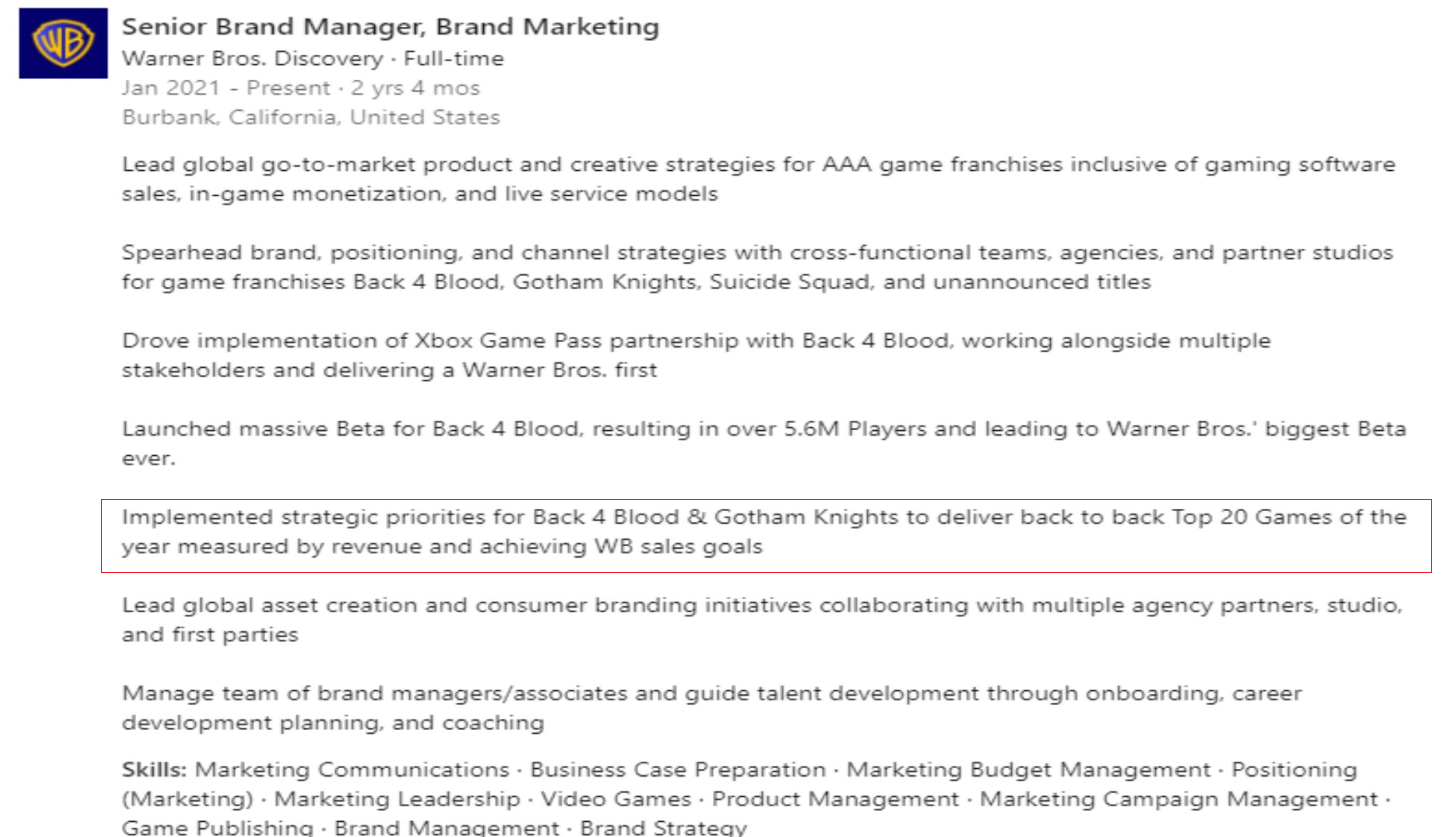The width and height of the screenshot is (1452, 837).
Task: Click the Warner Bros. Discovery company name
Action: click(252, 59)
